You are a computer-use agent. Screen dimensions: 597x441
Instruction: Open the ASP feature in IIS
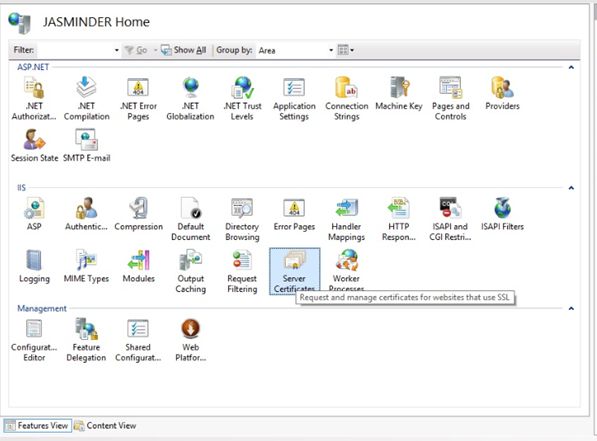coord(34,214)
